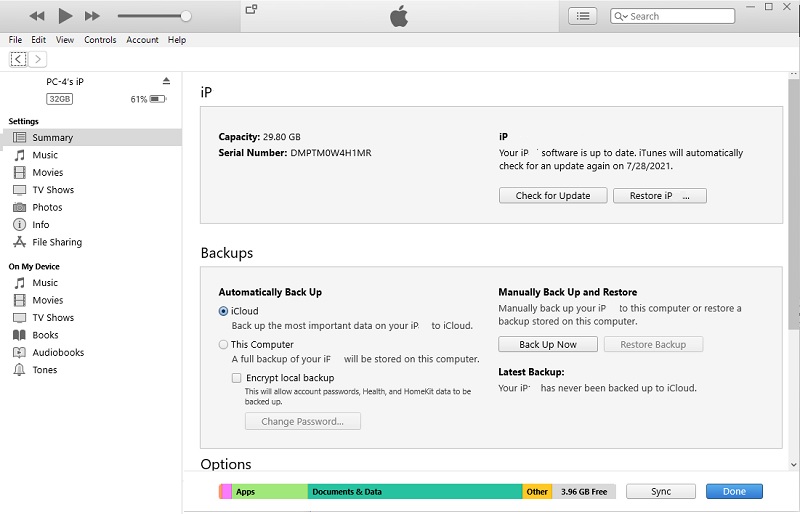The height and width of the screenshot is (514, 800).
Task: Go back with the back arrow
Action: [x=18, y=60]
